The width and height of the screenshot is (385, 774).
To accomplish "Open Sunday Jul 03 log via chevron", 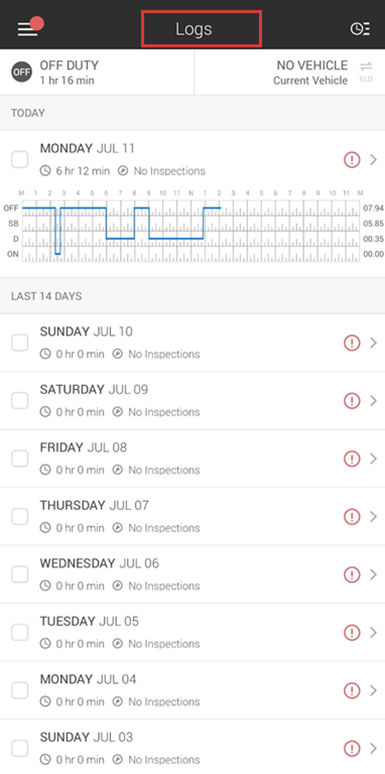I will tap(374, 748).
